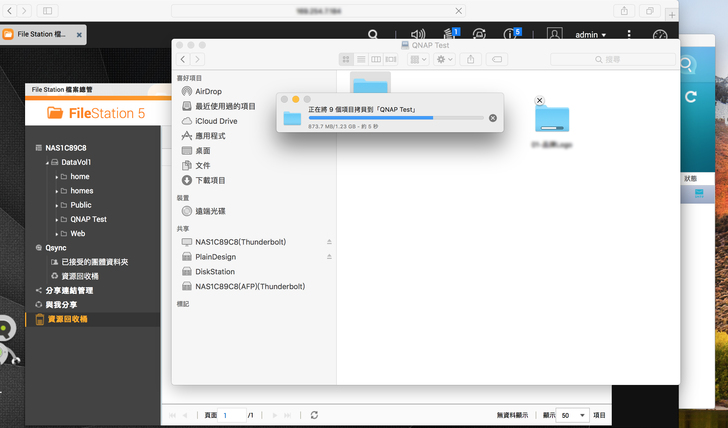This screenshot has width=728, height=428.
Task: Eject PlainDesign share
Action: (x=329, y=257)
